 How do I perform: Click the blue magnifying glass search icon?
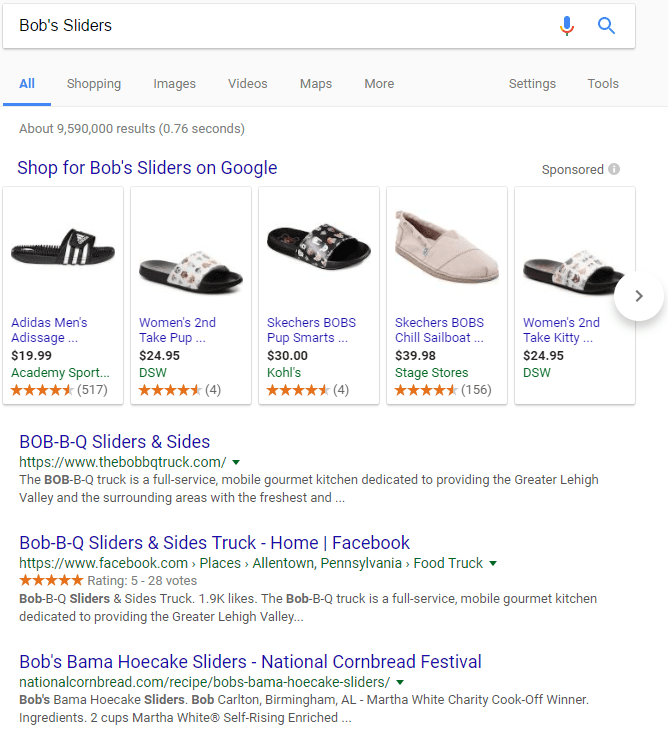[x=606, y=26]
